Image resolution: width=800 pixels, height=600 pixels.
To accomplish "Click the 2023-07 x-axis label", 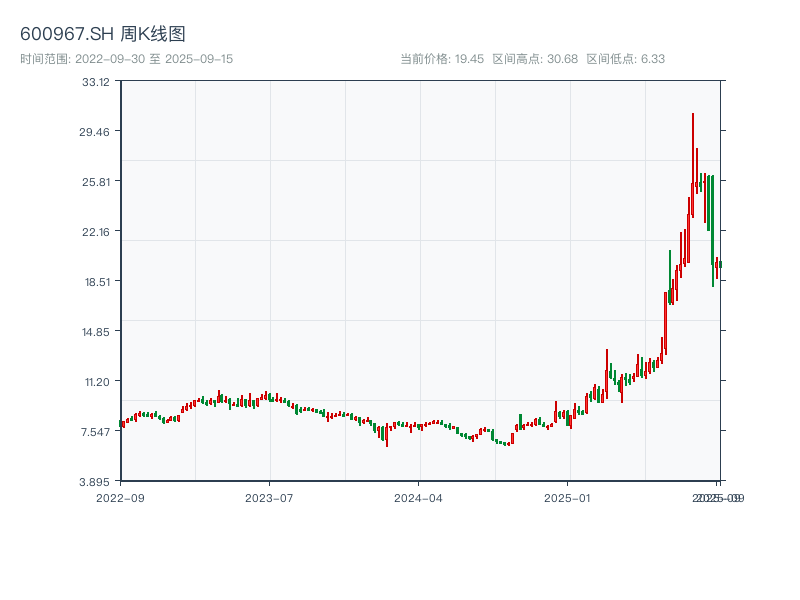I will click(269, 498).
